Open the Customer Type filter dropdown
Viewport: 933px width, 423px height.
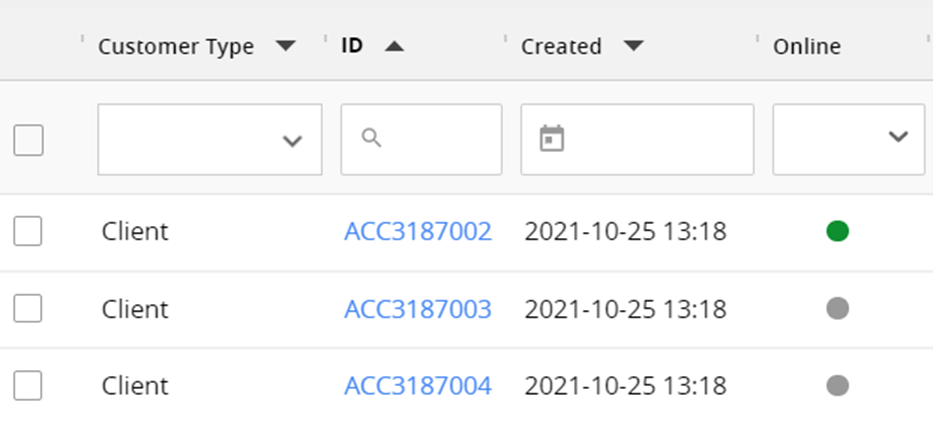pyautogui.click(x=210, y=140)
